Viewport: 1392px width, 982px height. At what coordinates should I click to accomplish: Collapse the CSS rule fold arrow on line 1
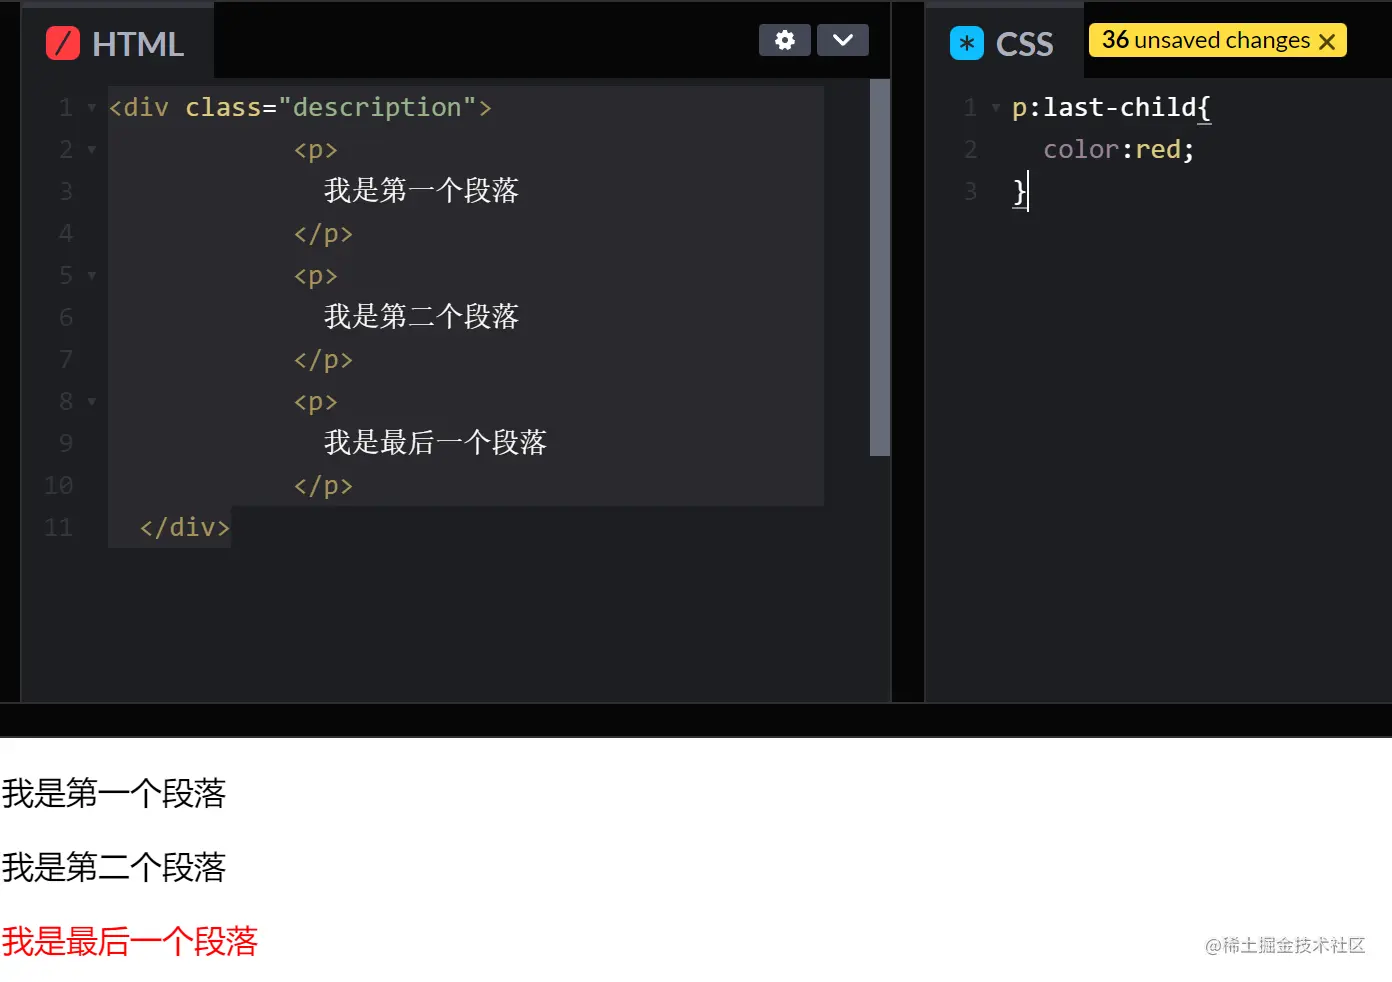[996, 107]
